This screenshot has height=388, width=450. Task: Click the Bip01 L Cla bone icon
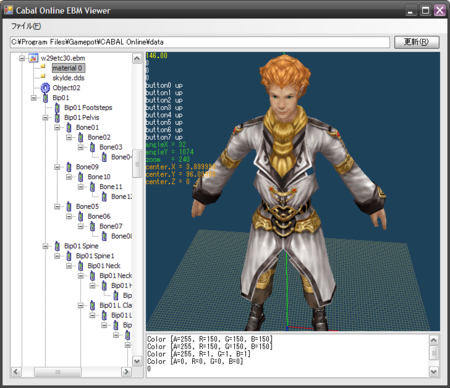coord(92,306)
